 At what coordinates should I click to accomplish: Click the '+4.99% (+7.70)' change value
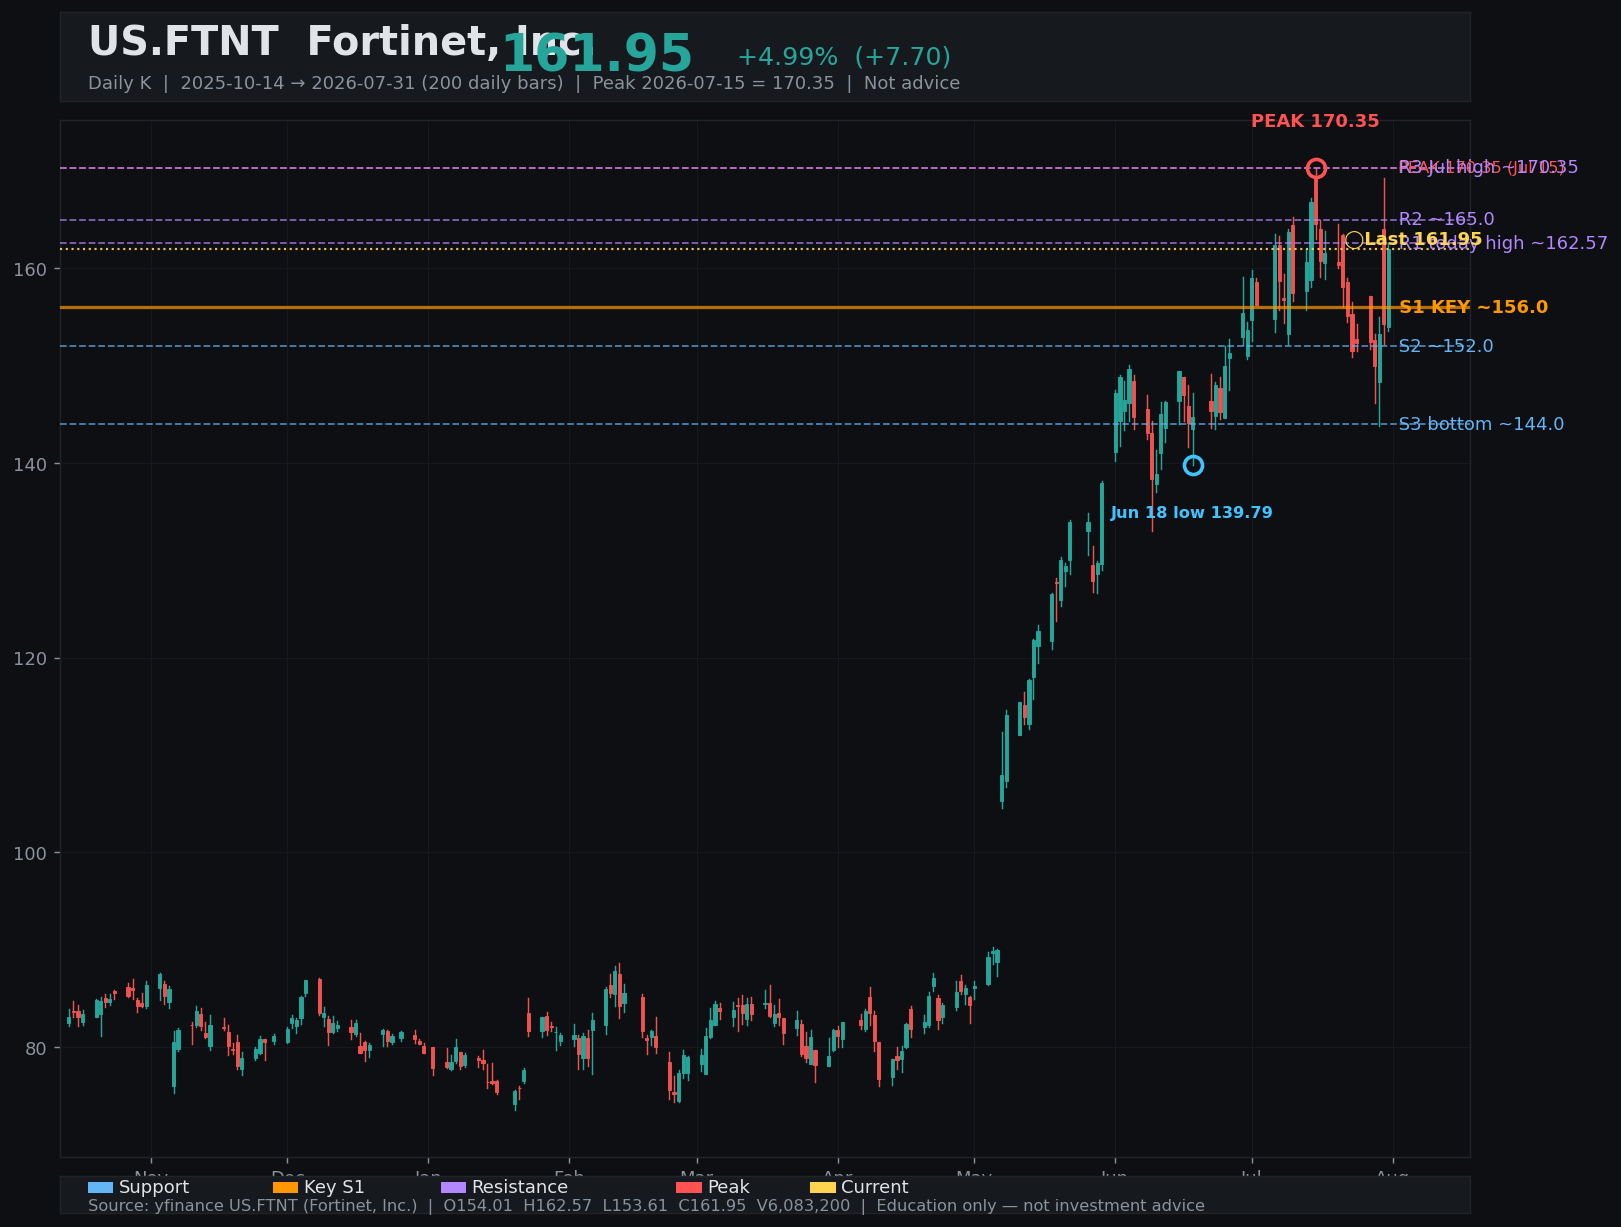[844, 57]
